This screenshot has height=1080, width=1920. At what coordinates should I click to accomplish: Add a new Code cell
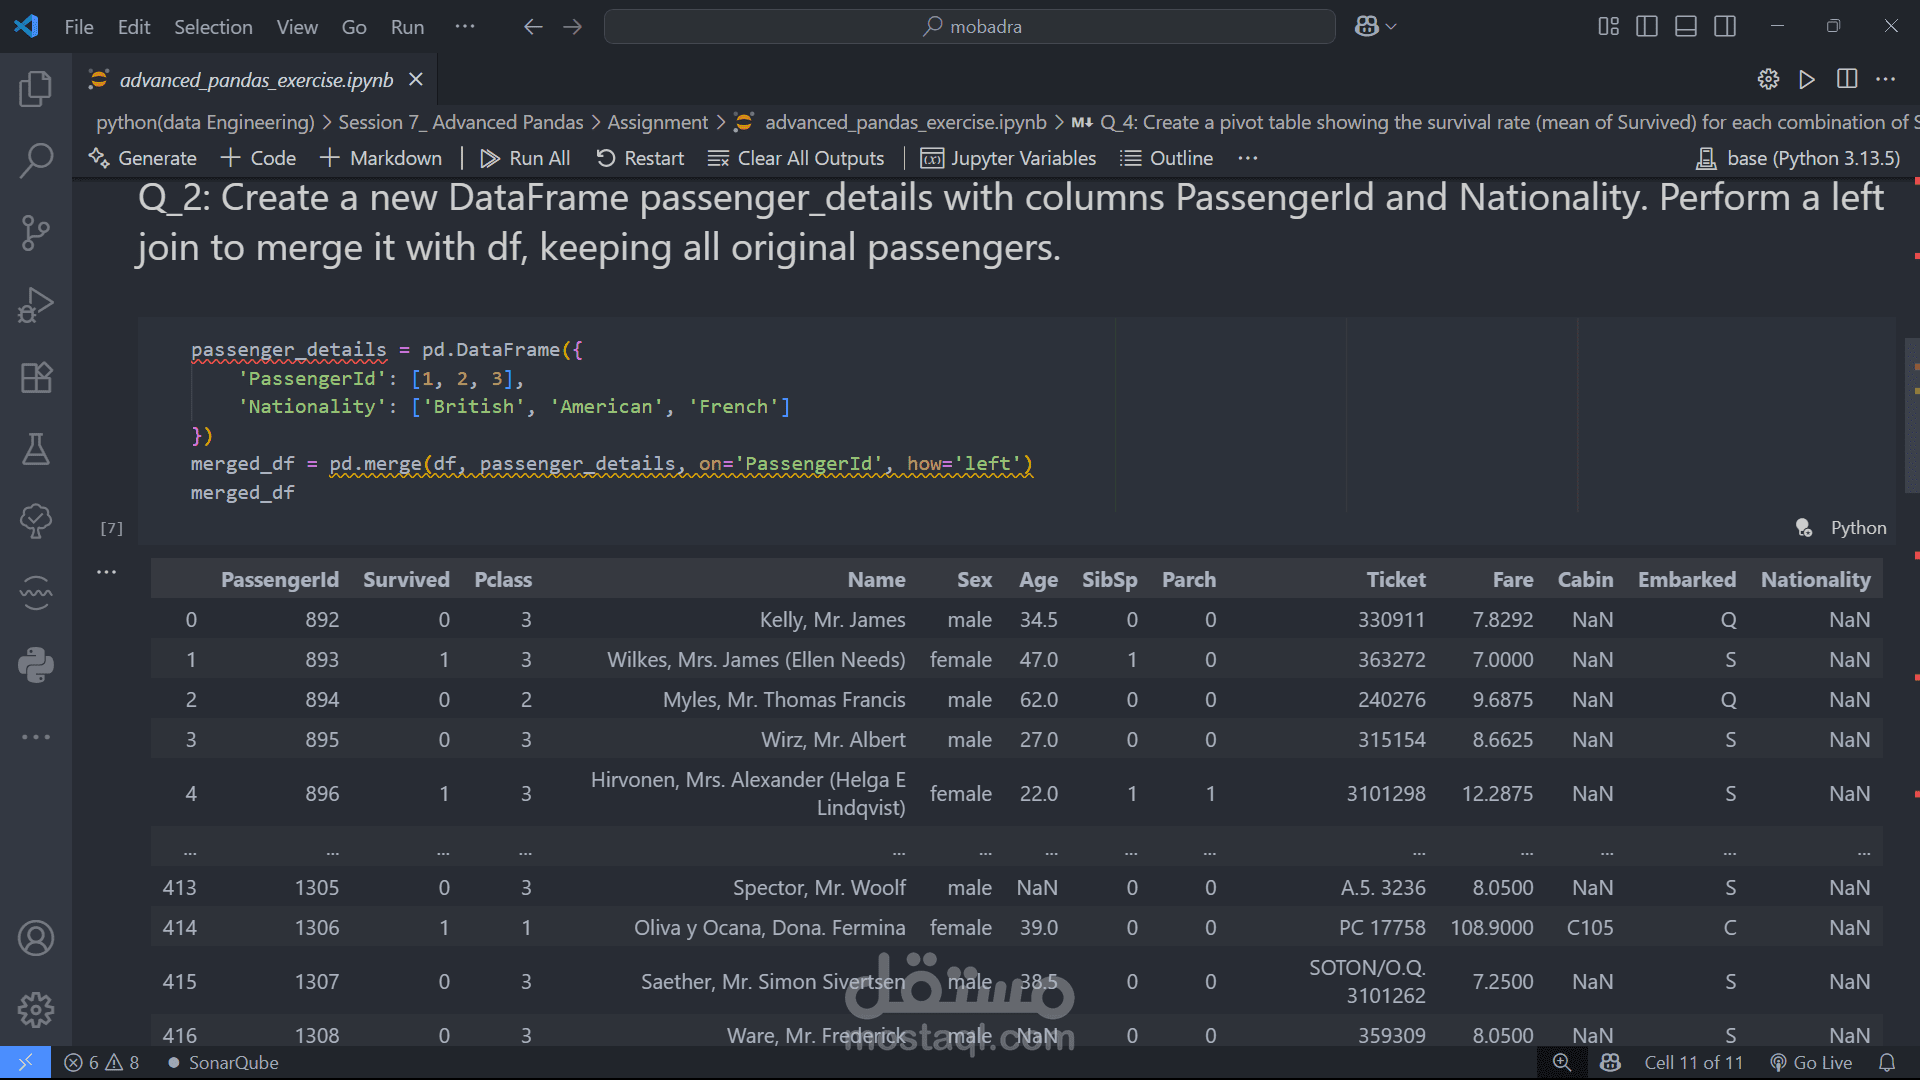click(258, 158)
